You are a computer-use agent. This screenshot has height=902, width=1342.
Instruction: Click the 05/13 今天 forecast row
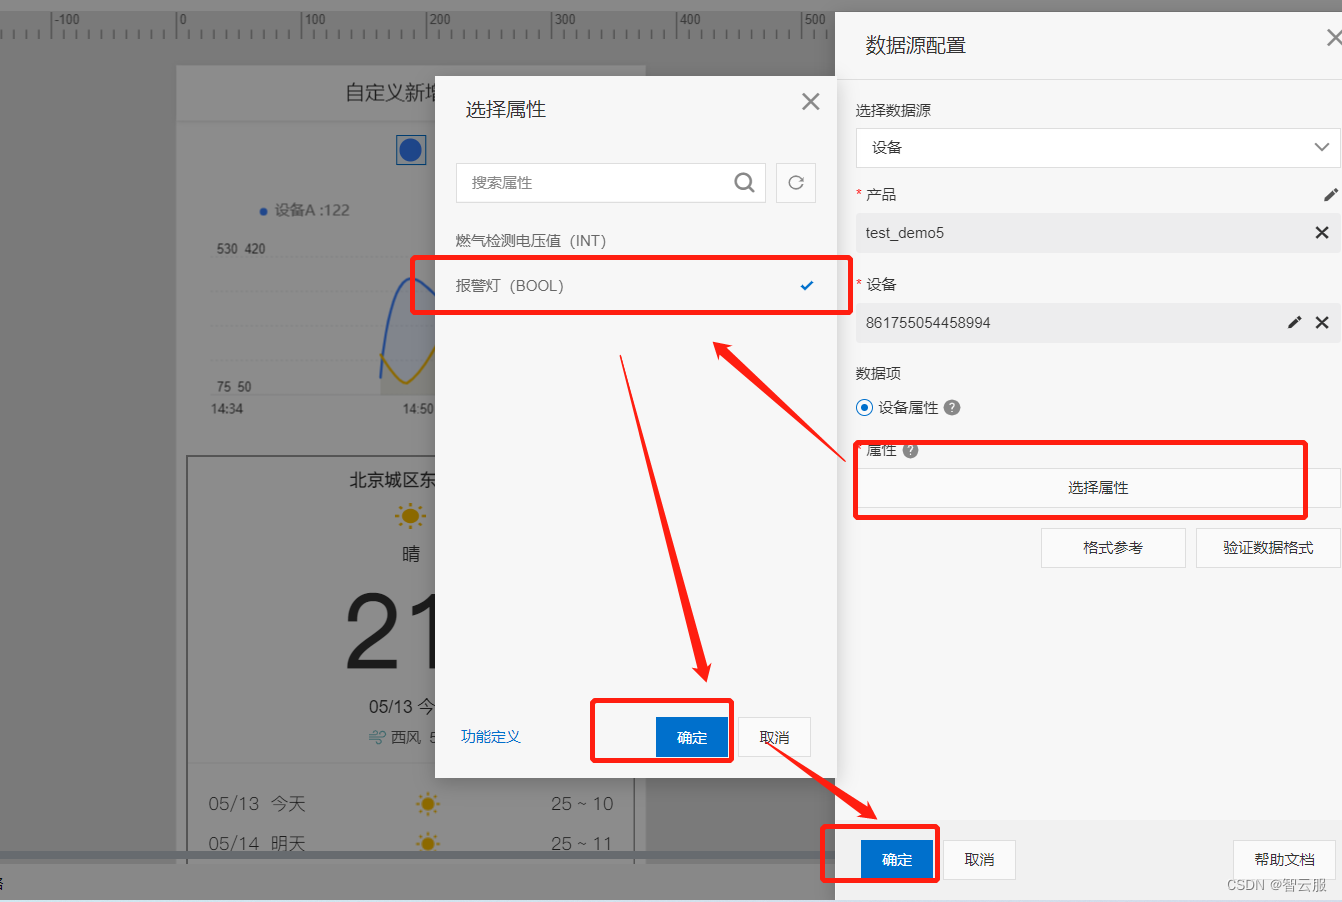tap(411, 804)
